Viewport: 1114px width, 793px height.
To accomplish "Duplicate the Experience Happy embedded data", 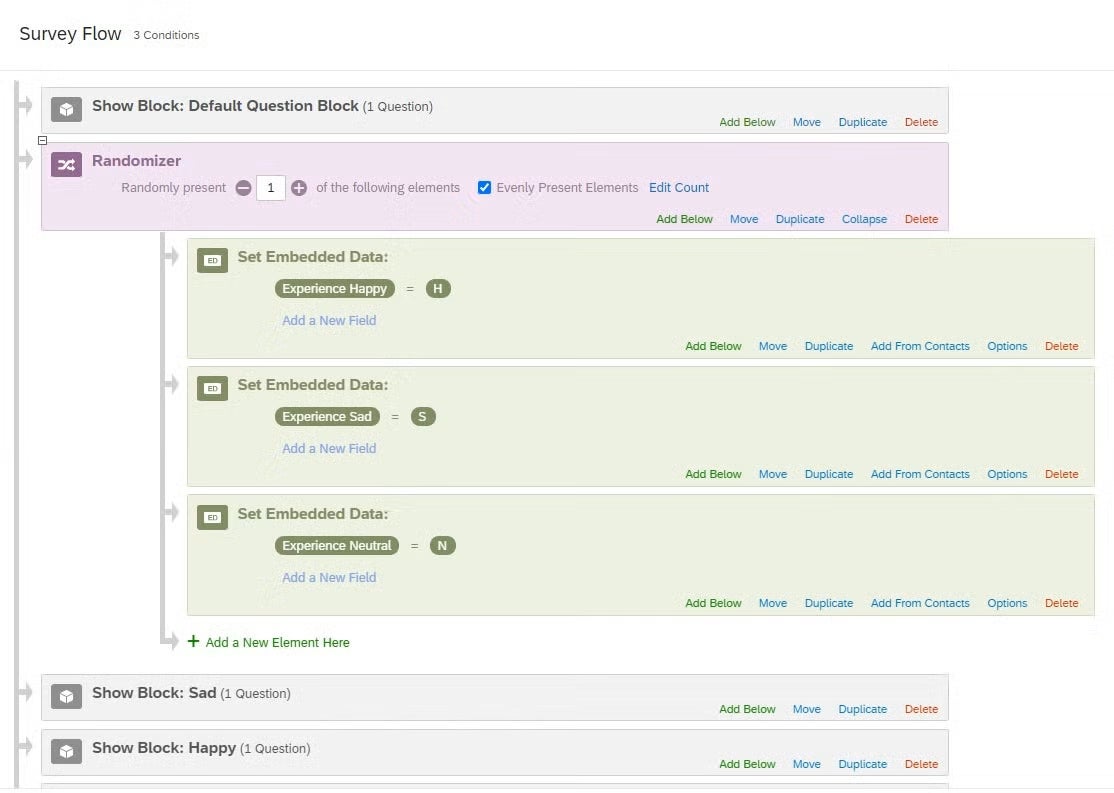I will 828,346.
